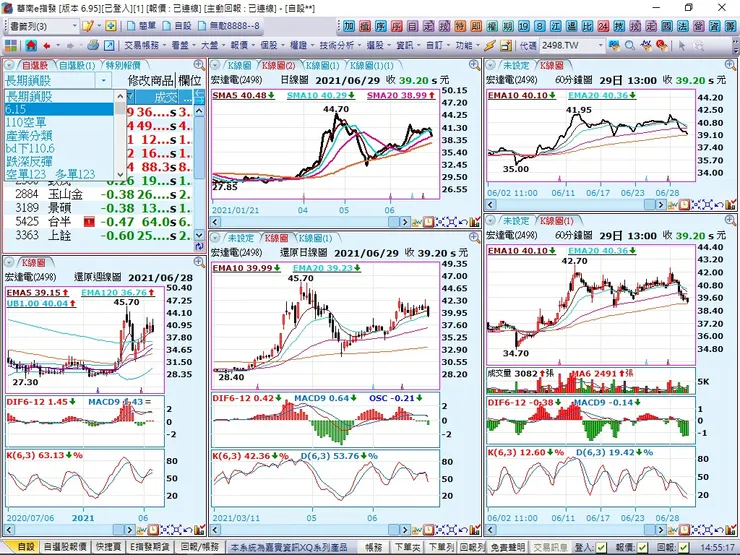The width and height of the screenshot is (740, 555).
Task: Select '110空單' in the dropdown list
Action: point(59,122)
